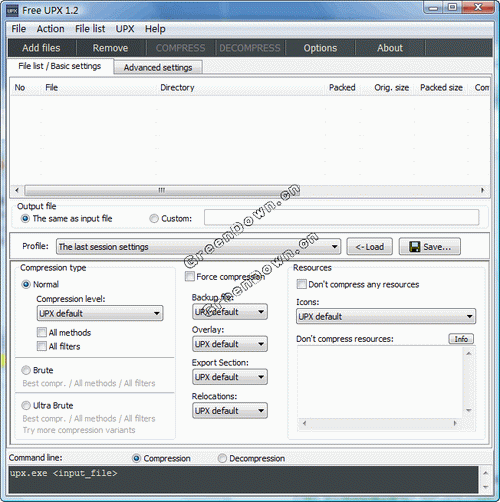Open the Action menu
Screen dimensions: 500x502
click(50, 29)
